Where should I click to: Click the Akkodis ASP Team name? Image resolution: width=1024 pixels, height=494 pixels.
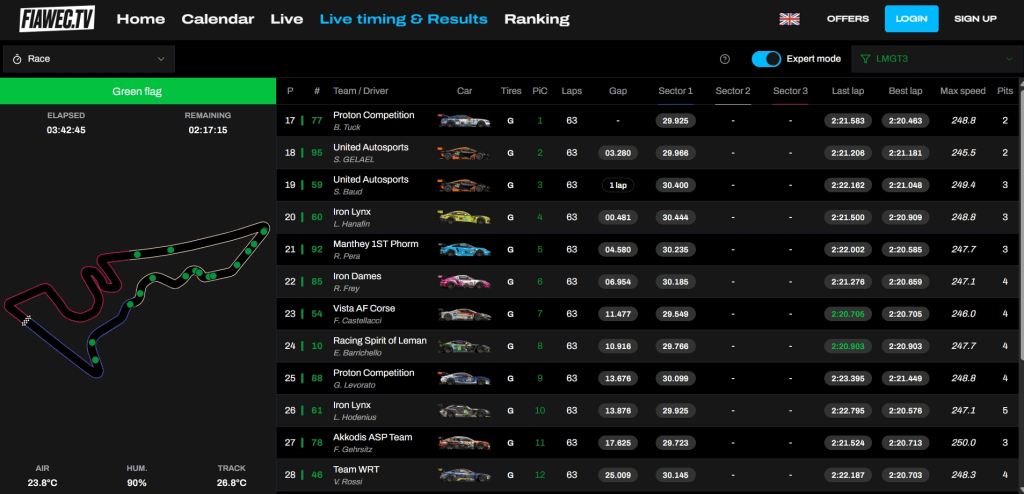[x=372, y=437]
